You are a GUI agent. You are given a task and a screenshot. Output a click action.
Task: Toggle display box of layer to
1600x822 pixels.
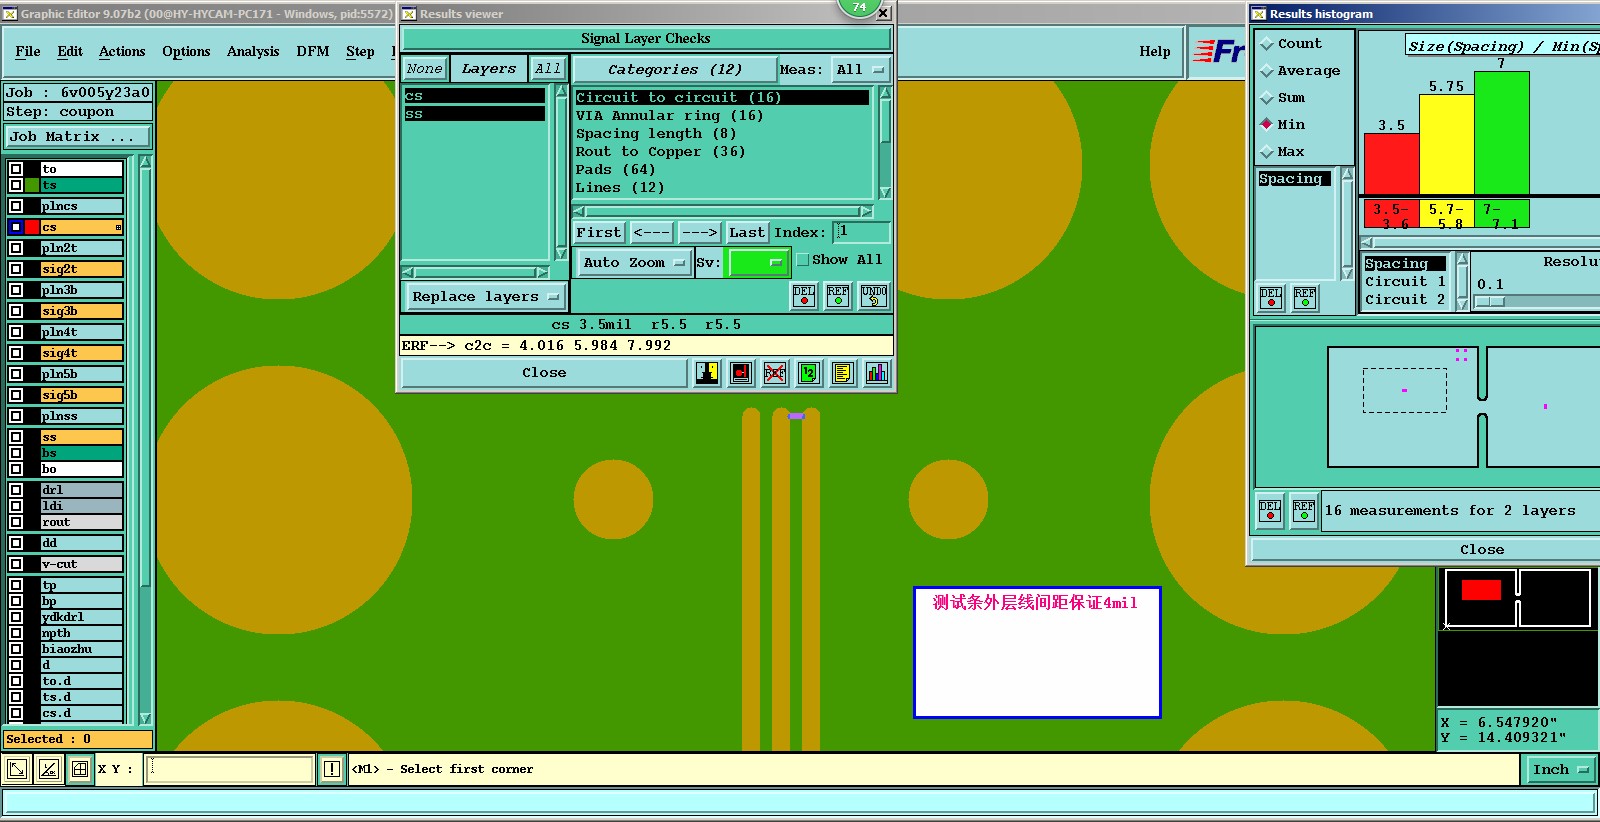(16, 169)
